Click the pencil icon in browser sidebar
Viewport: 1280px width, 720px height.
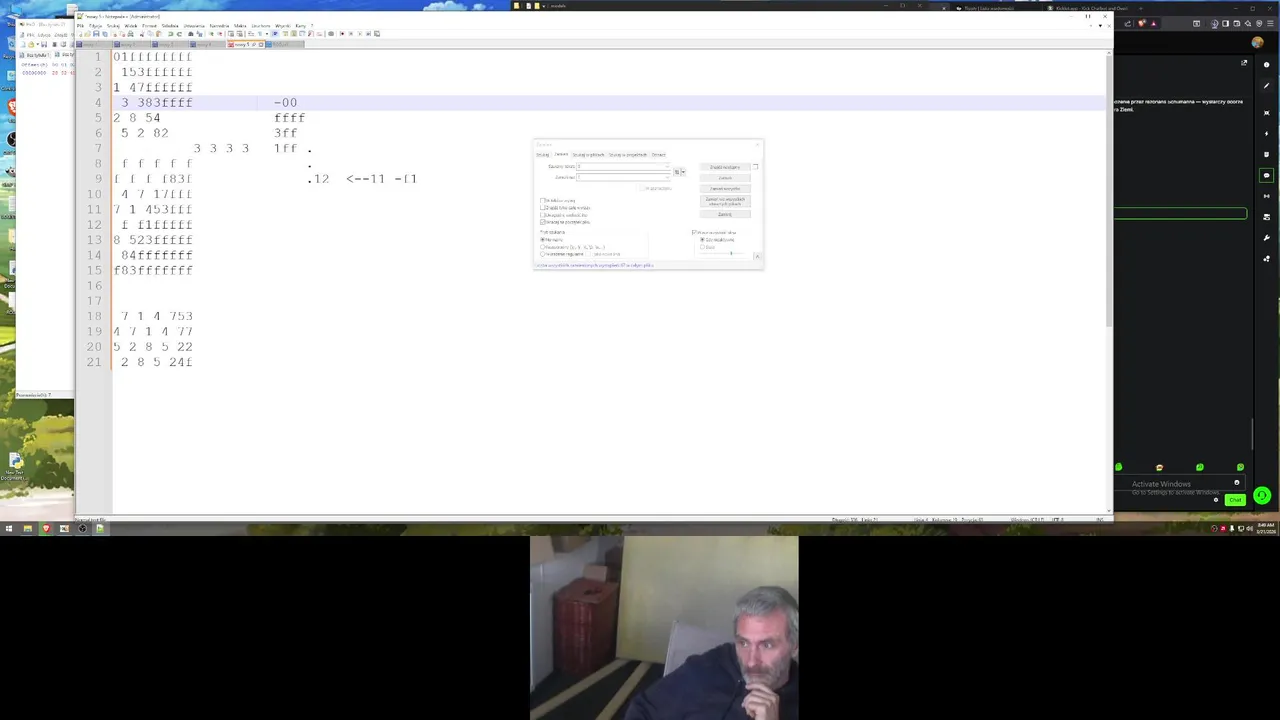click(1266, 86)
